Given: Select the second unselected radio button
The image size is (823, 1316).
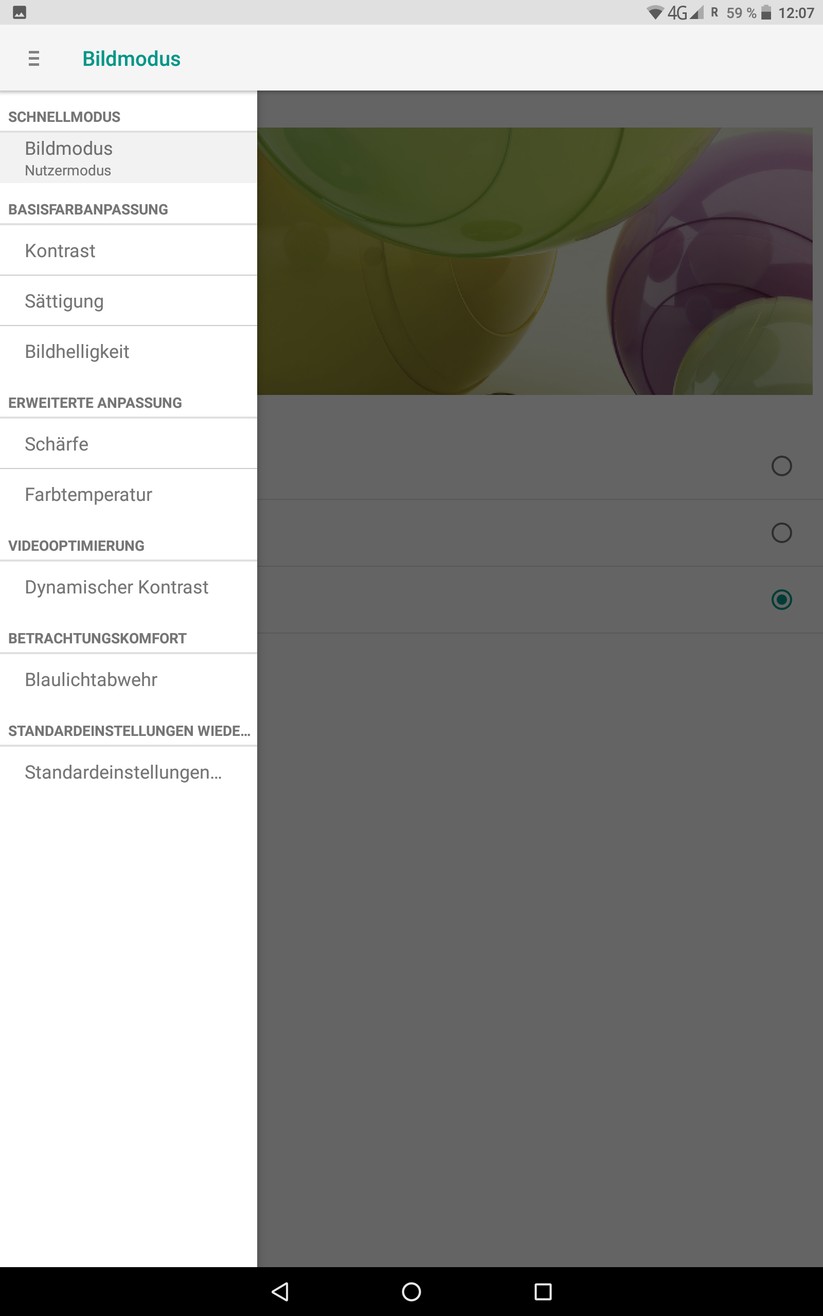Looking at the screenshot, I should coord(782,533).
